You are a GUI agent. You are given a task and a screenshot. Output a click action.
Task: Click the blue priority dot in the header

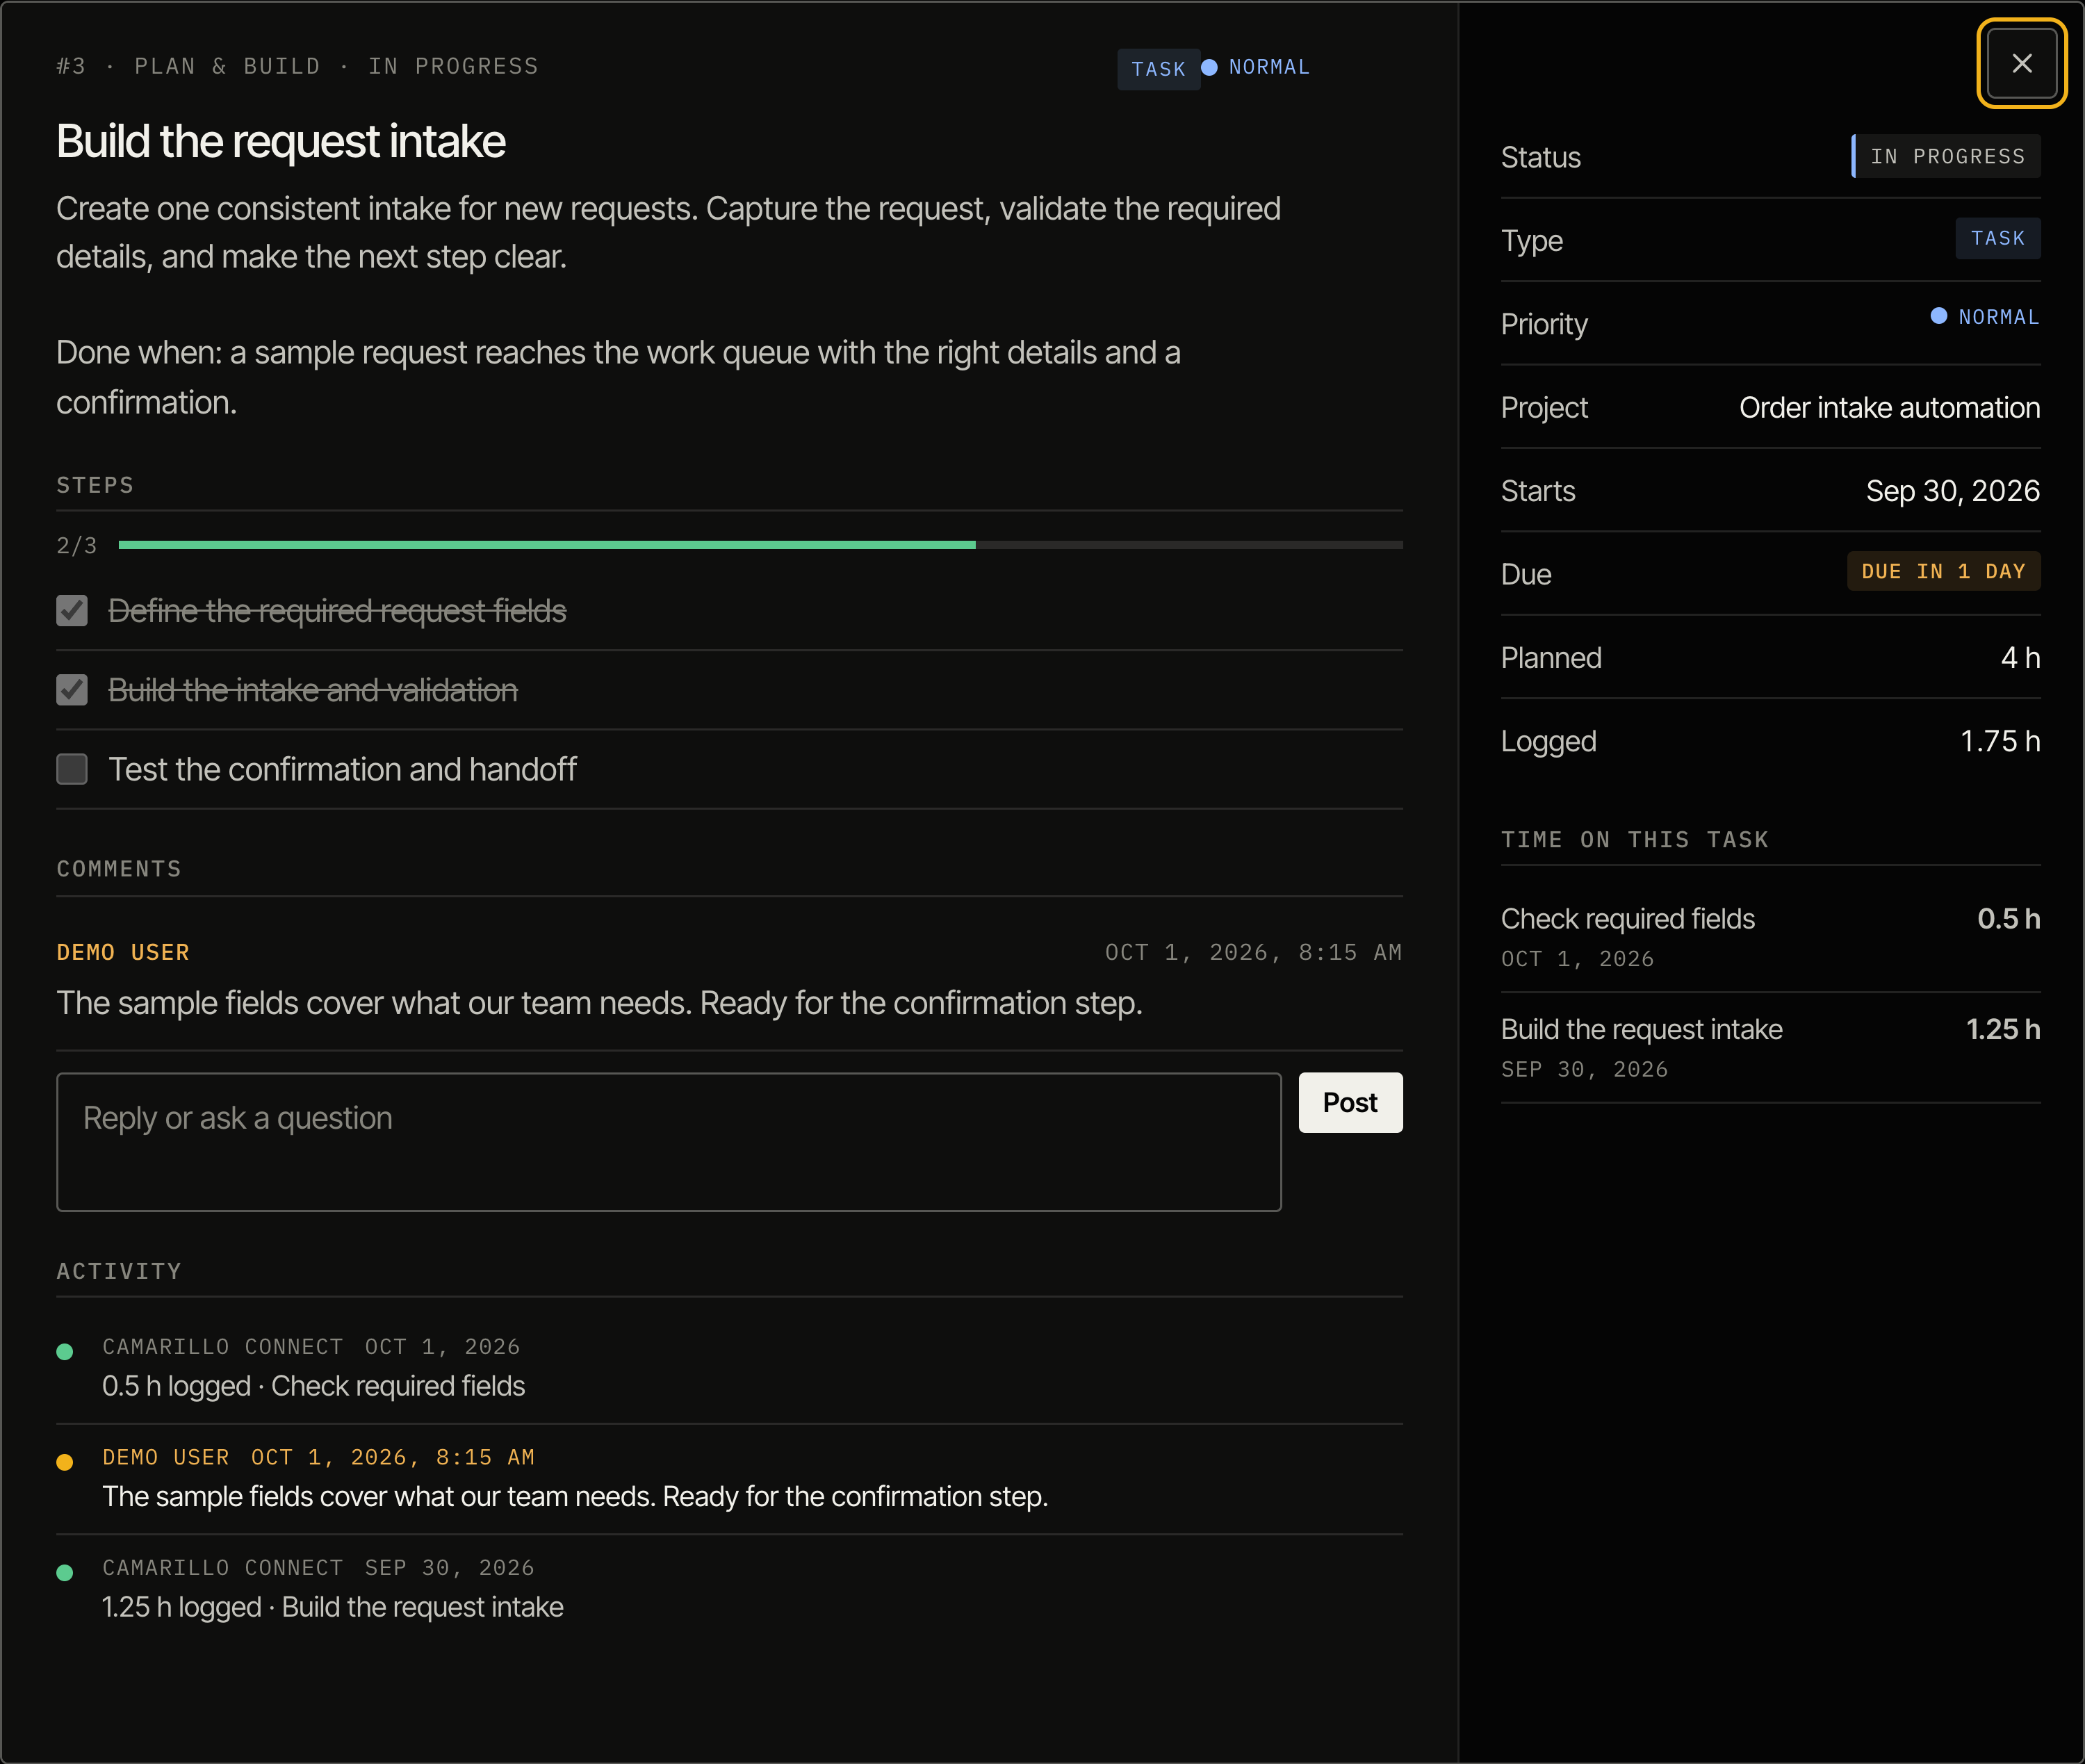[1209, 67]
